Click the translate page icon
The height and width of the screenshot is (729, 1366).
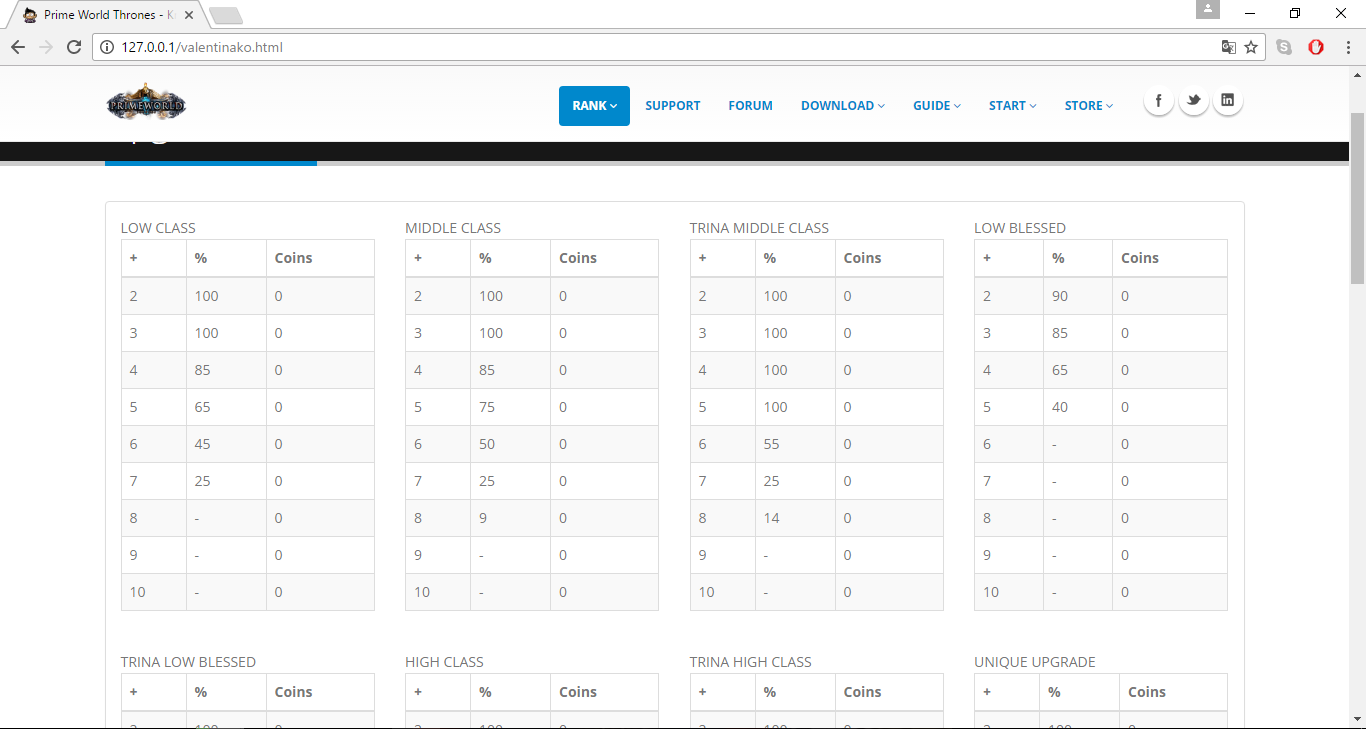[x=1228, y=47]
